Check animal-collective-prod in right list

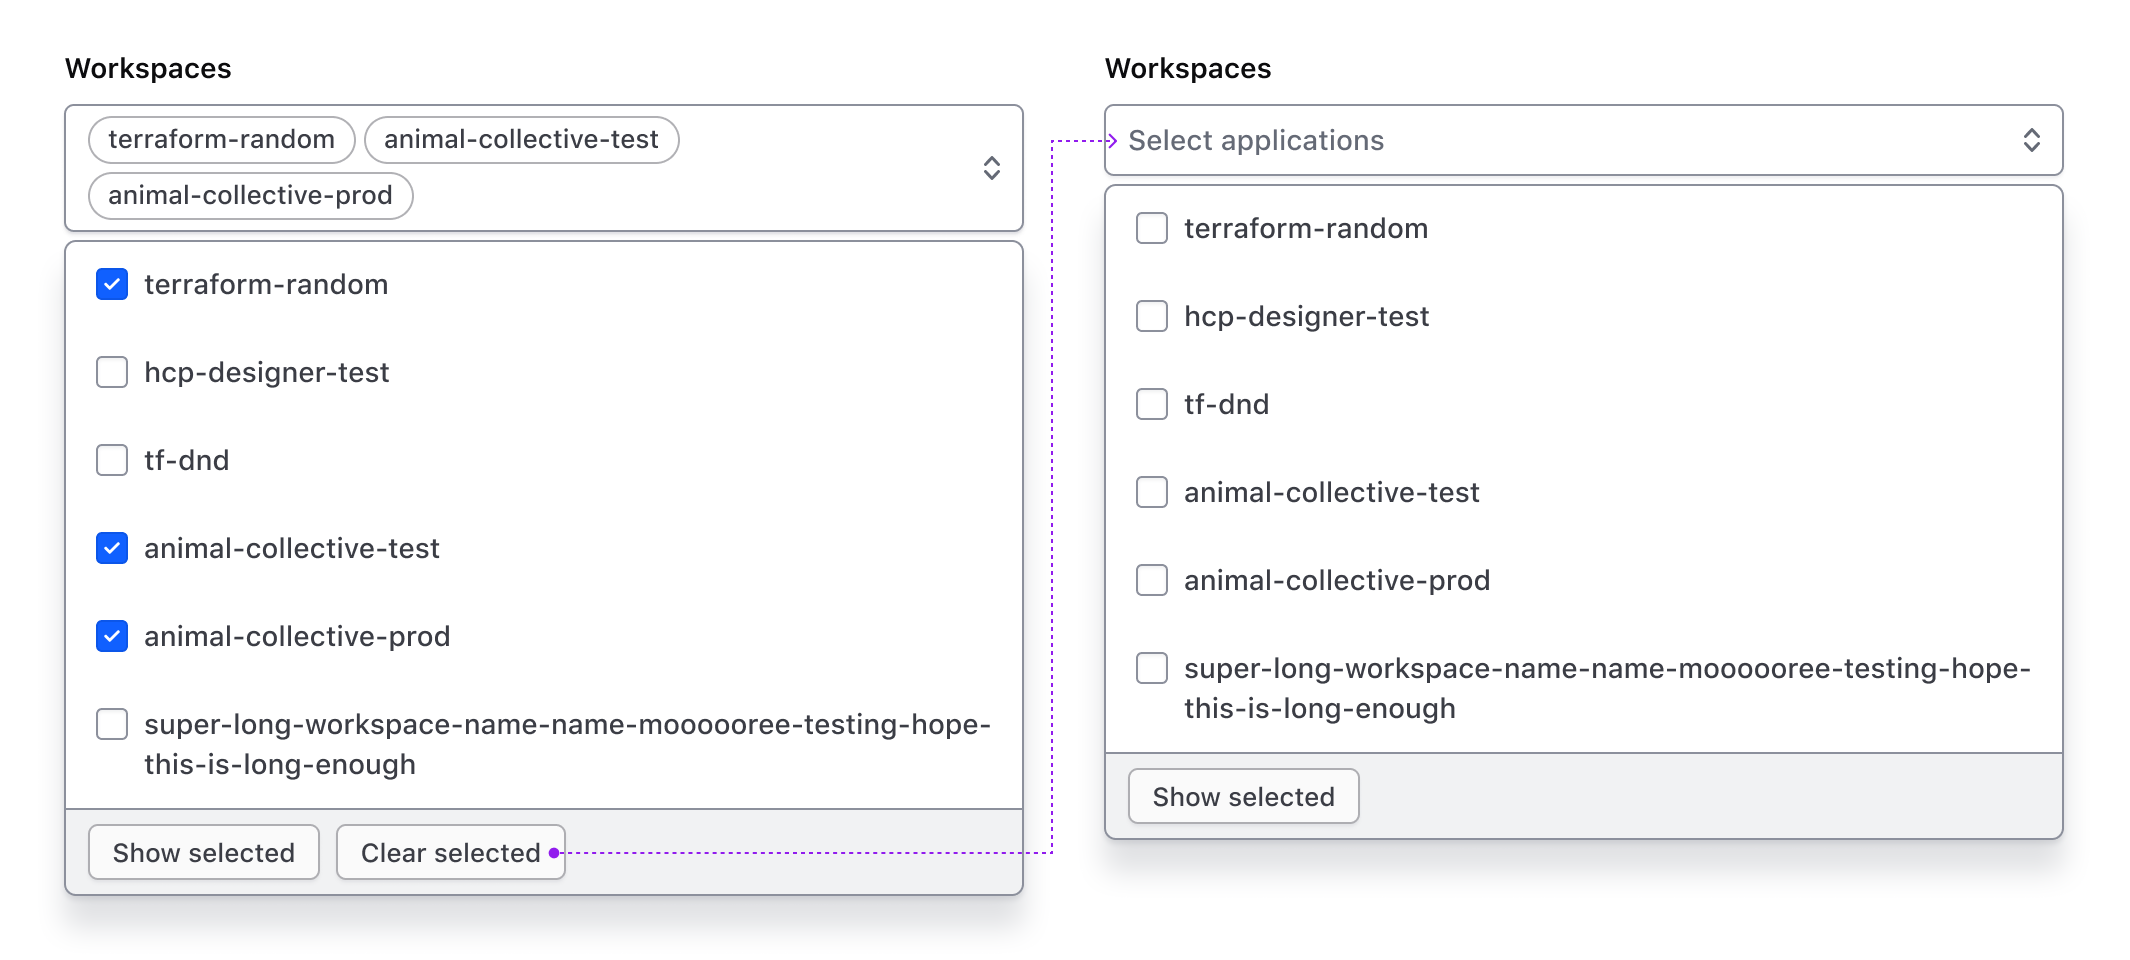[x=1151, y=580]
